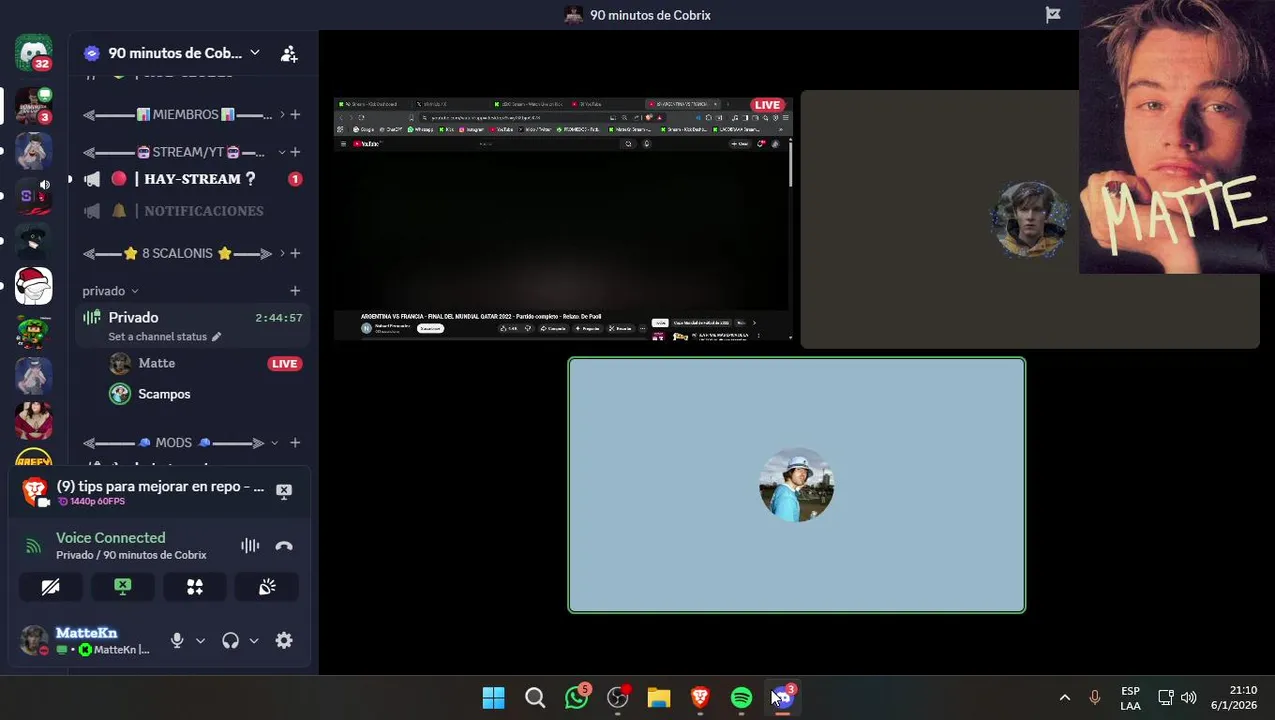This screenshot has height=720, width=1275.
Task: Click the Voice Connected status link
Action: pyautogui.click(x=110, y=538)
